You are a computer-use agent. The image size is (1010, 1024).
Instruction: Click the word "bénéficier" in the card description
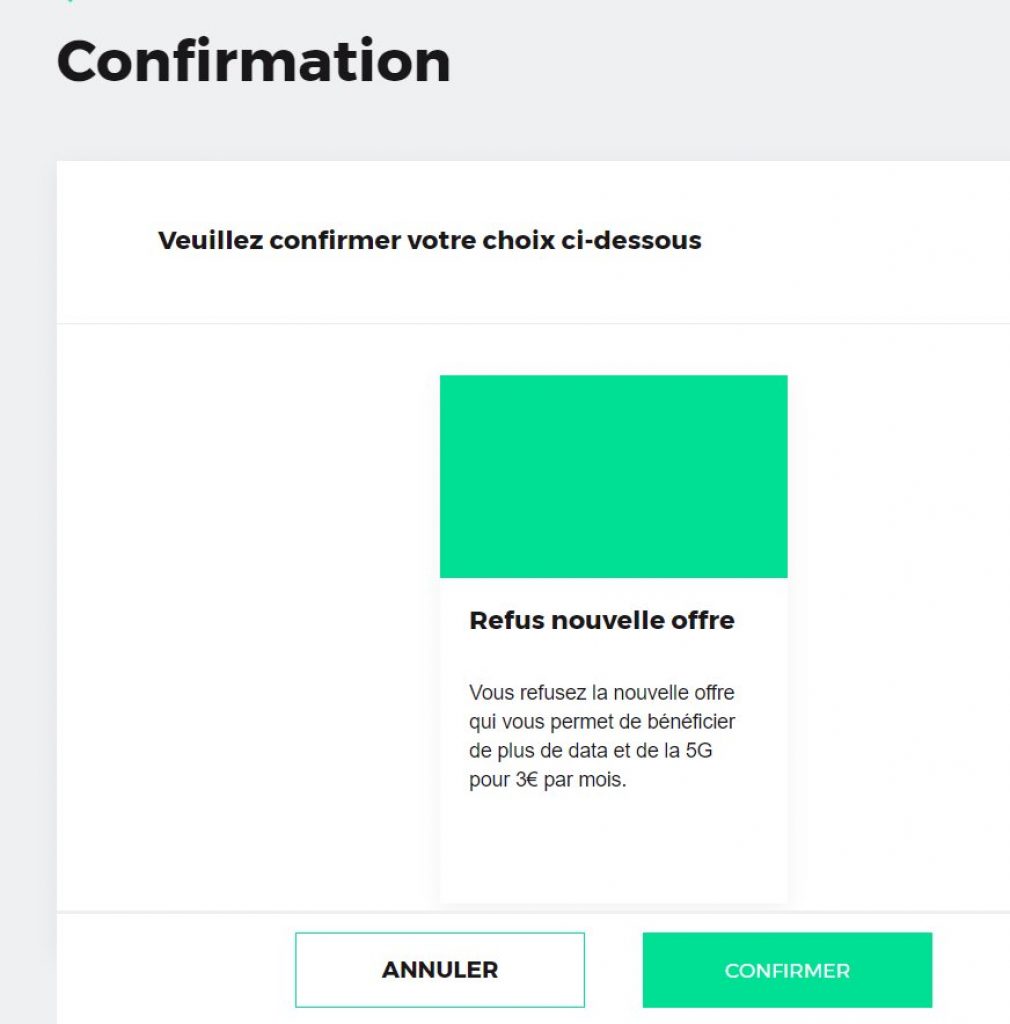[691, 722]
